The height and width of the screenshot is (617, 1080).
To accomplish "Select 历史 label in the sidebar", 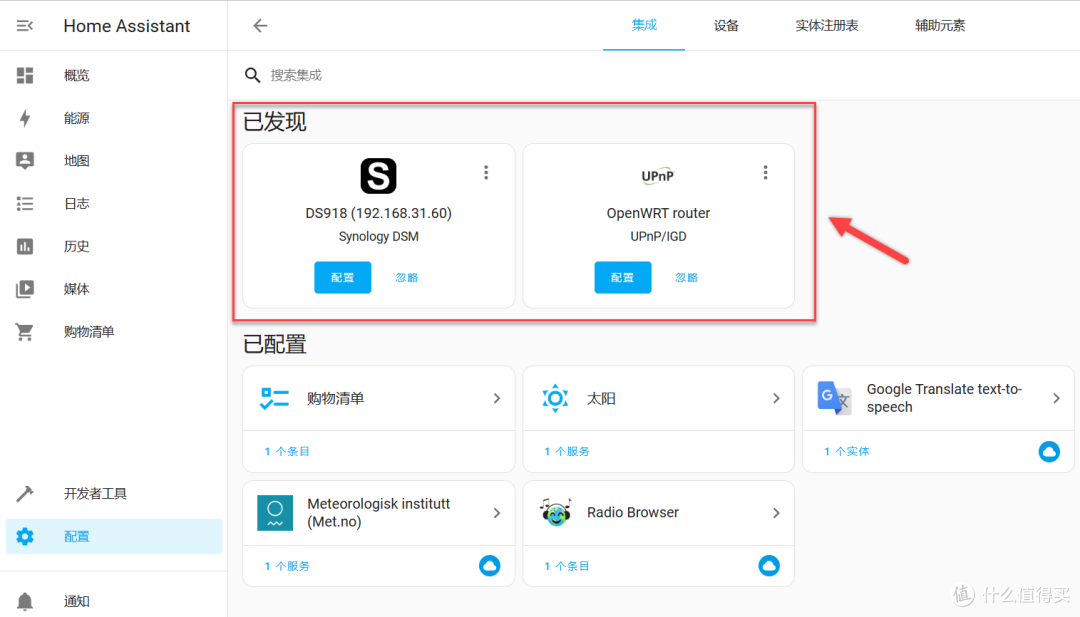I will (x=76, y=246).
